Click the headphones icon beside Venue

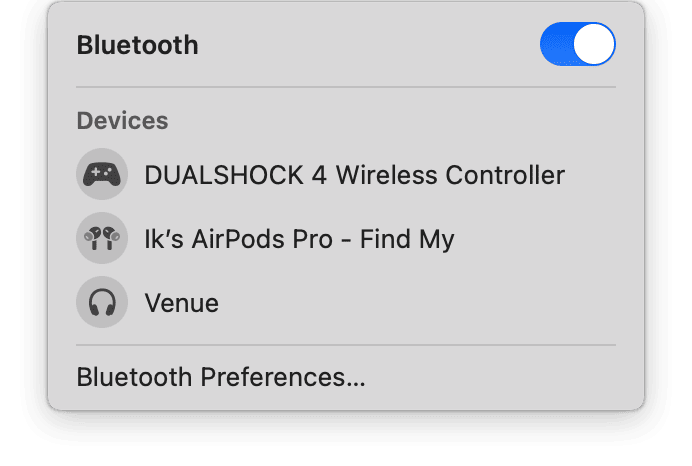(101, 302)
